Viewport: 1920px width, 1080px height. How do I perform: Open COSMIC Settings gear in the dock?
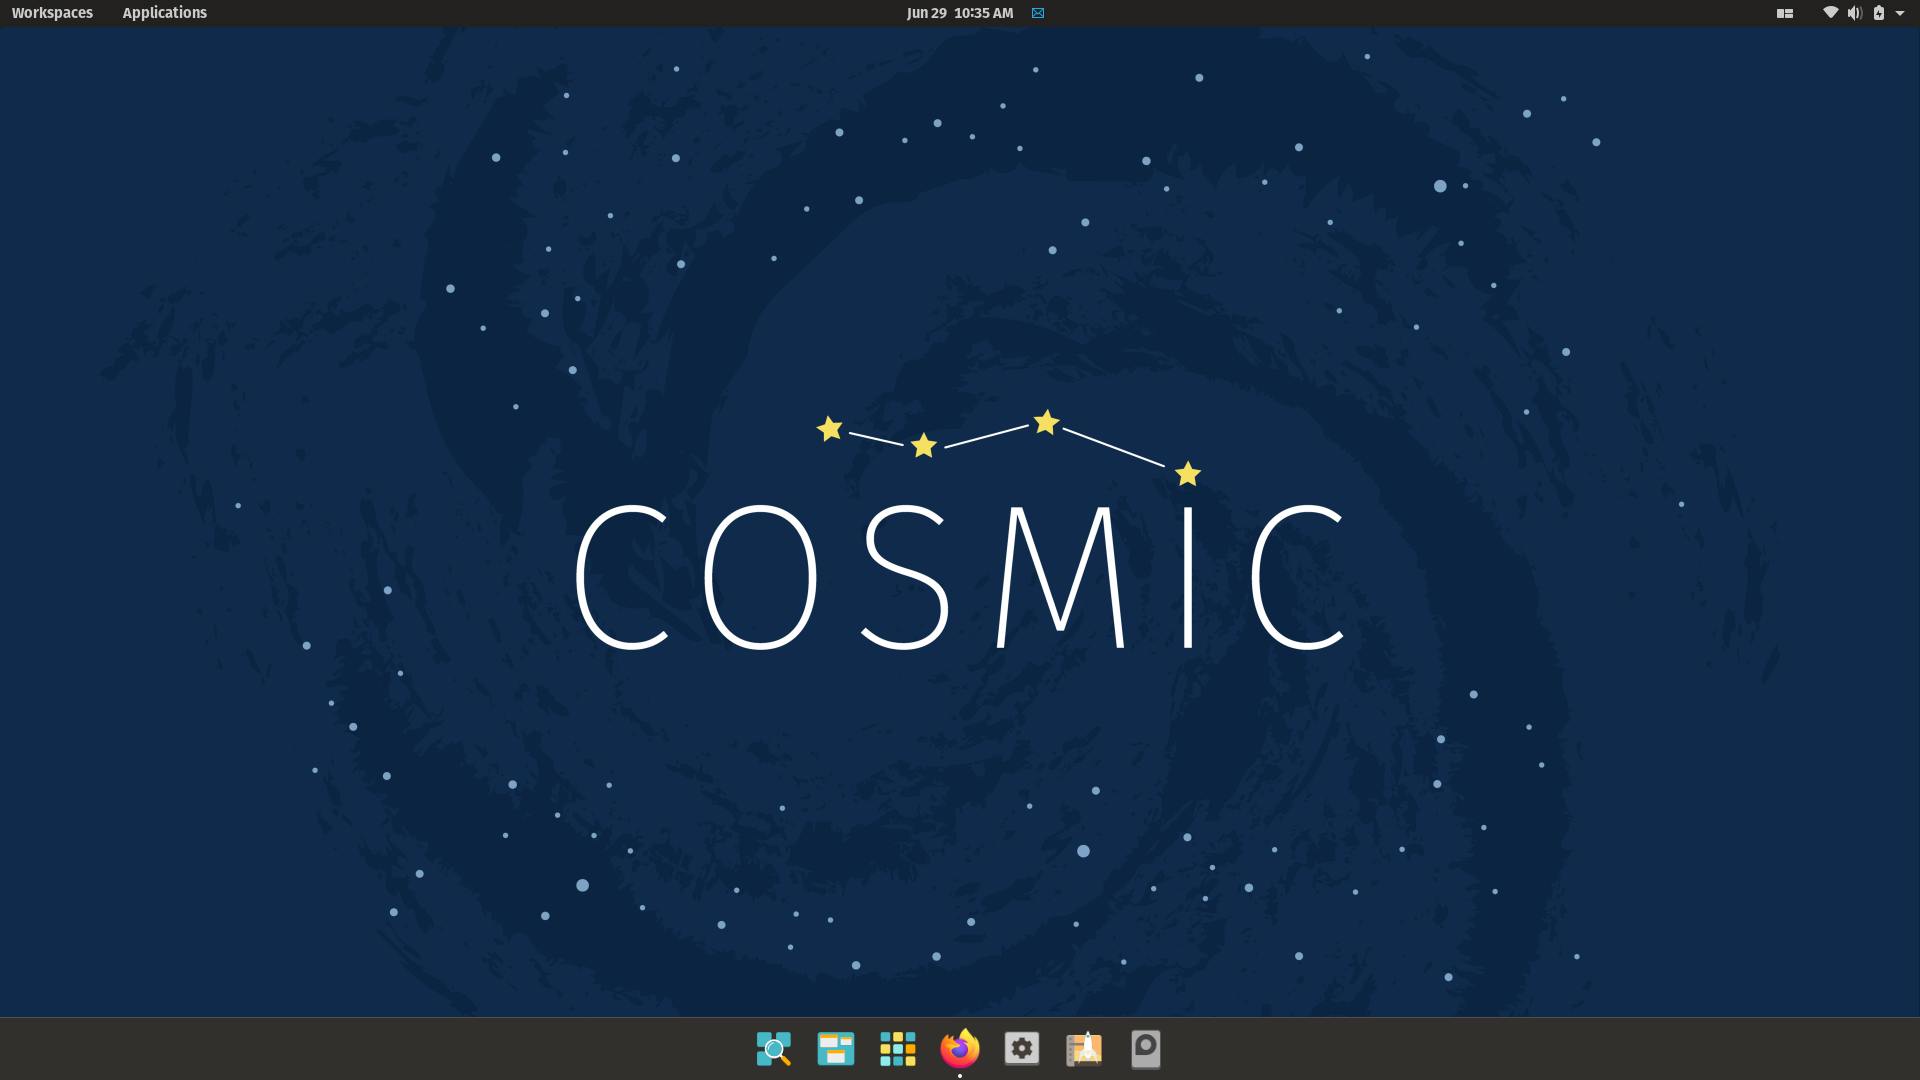[1021, 1049]
